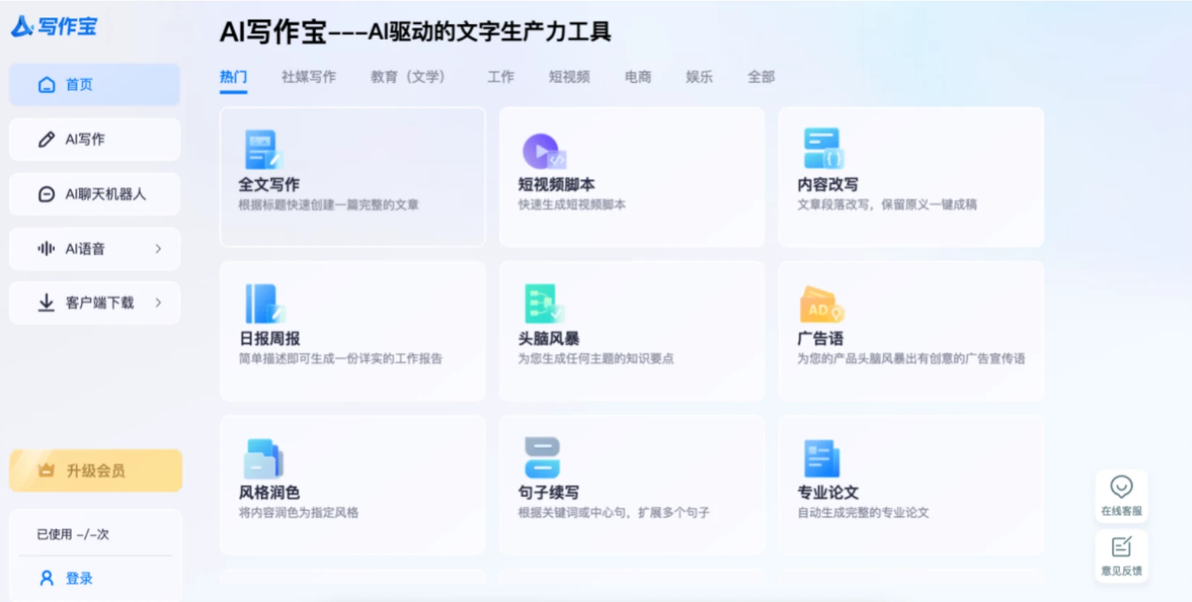The width and height of the screenshot is (1192, 602).
Task: Click the 写作宝 logo
Action: [x=54, y=27]
